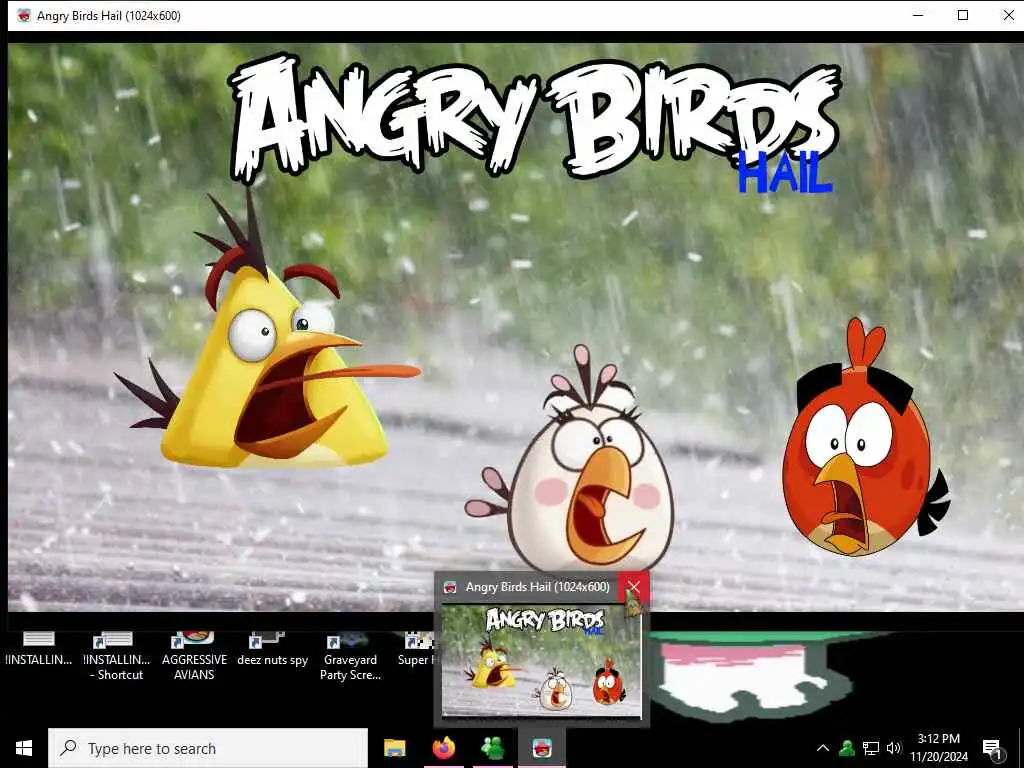Screen dimensions: 1024x768
Task: Open File Explorer from the taskbar
Action: pos(394,748)
